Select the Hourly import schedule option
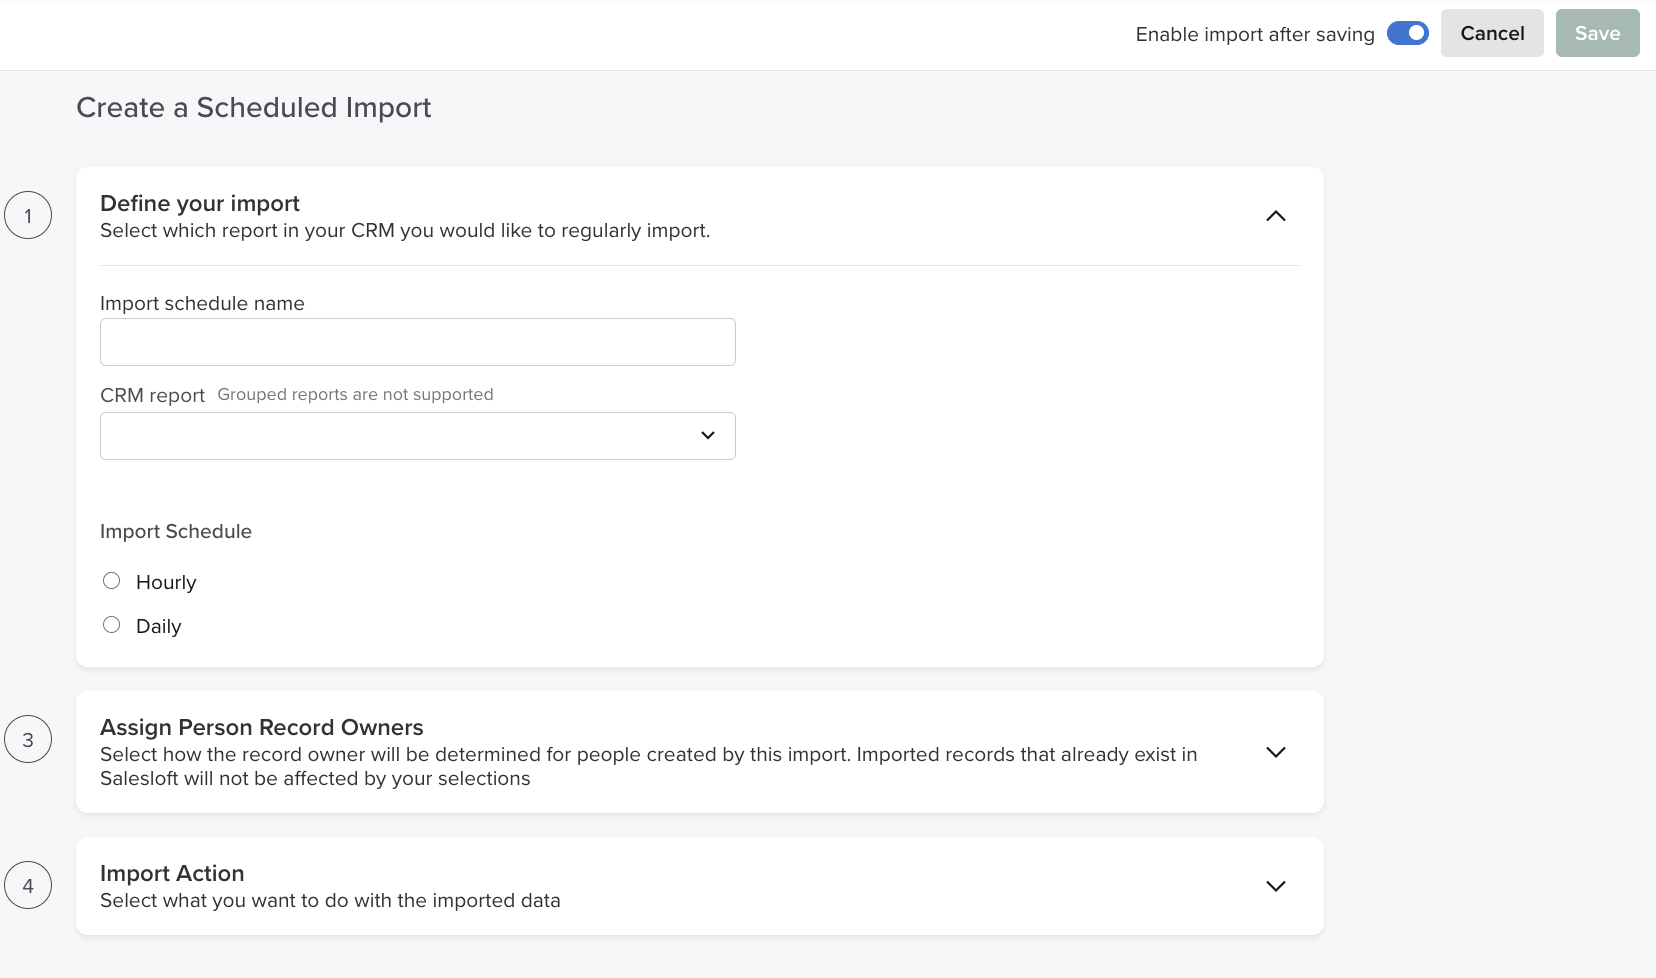 (111, 580)
